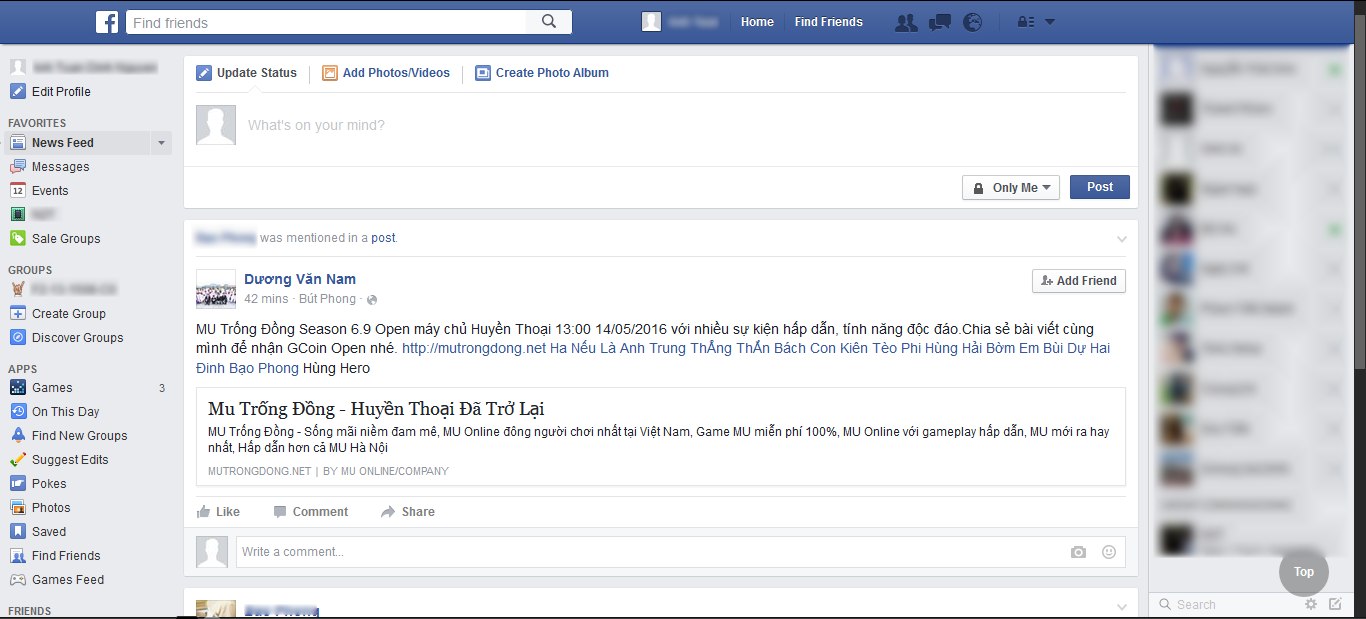Open Sale Groups in sidebar
The width and height of the screenshot is (1366, 619).
(x=66, y=239)
